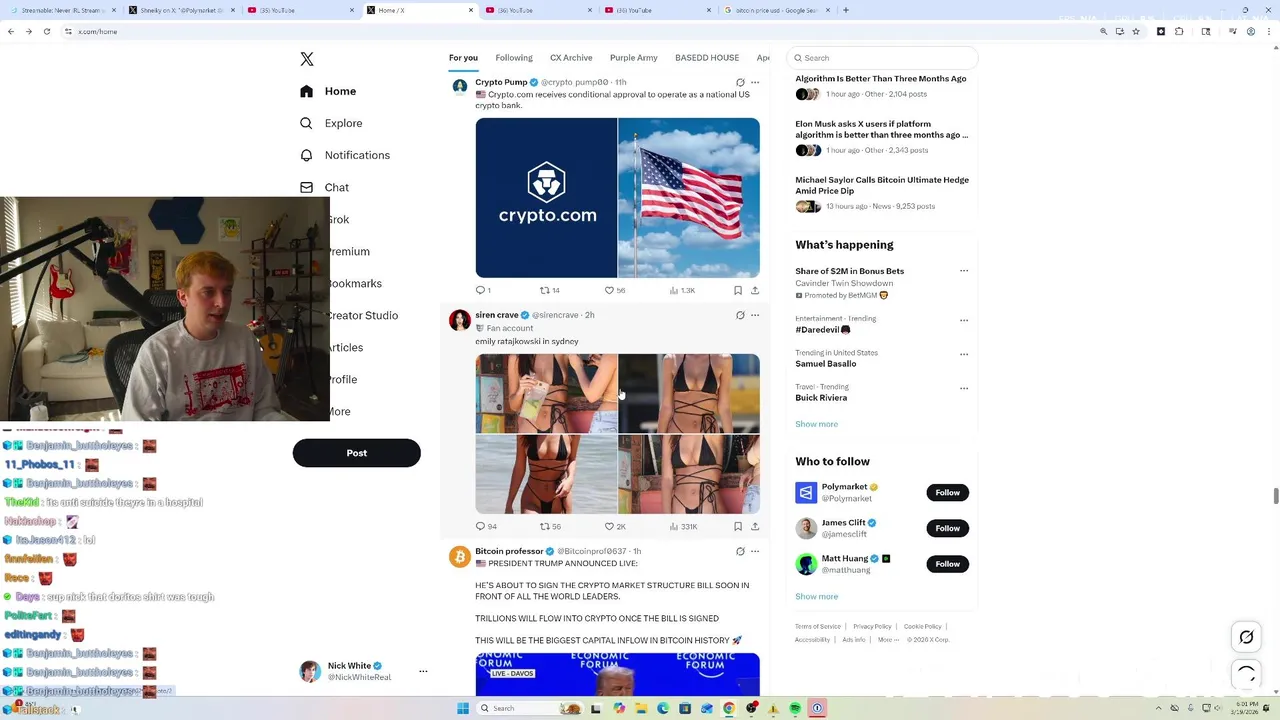1280x720 pixels.
Task: Bookmark this page with the star icon
Action: click(x=1136, y=31)
